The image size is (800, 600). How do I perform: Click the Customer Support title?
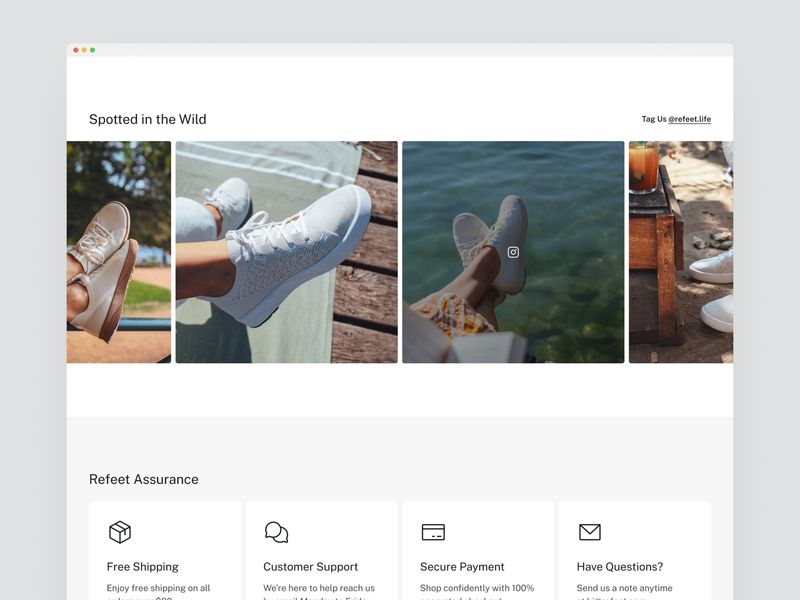click(x=311, y=567)
